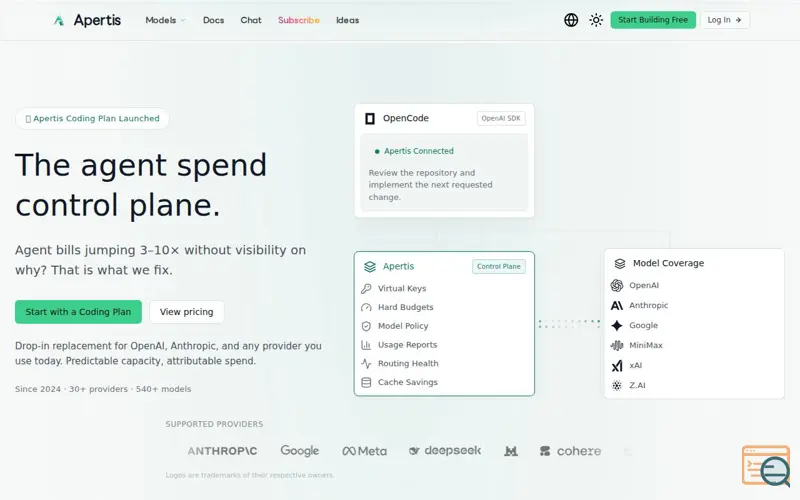Click the 'Hard Budgets' label
The image size is (800, 500).
pyautogui.click(x=406, y=307)
